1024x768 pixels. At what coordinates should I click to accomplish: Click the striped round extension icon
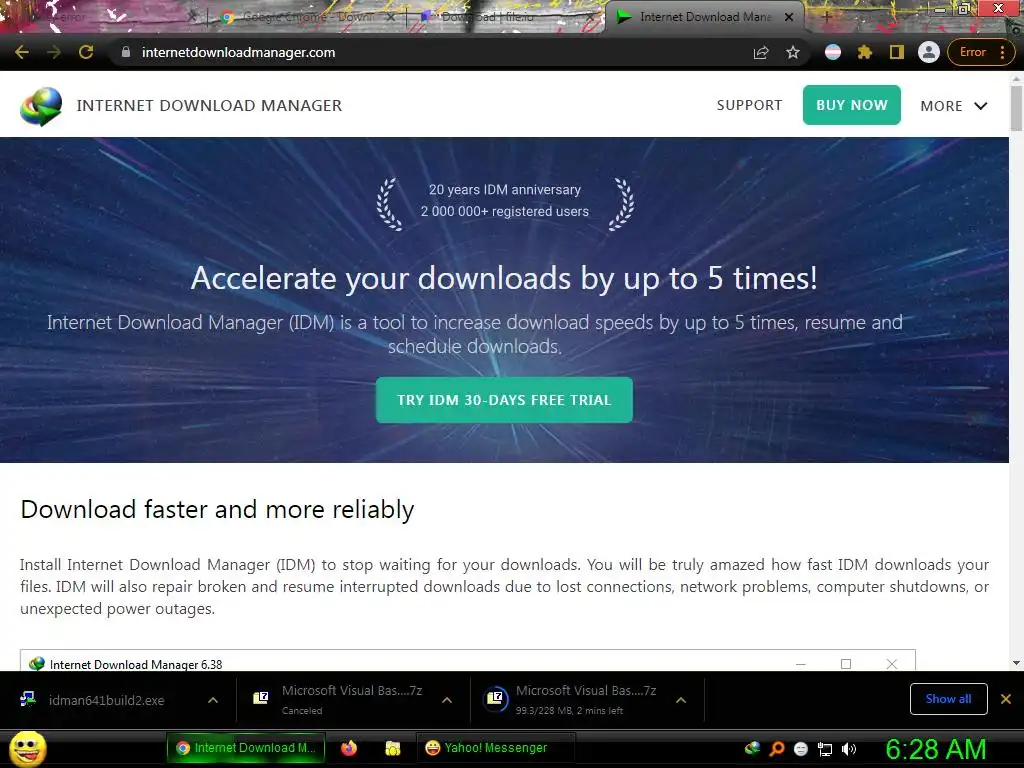(x=833, y=52)
